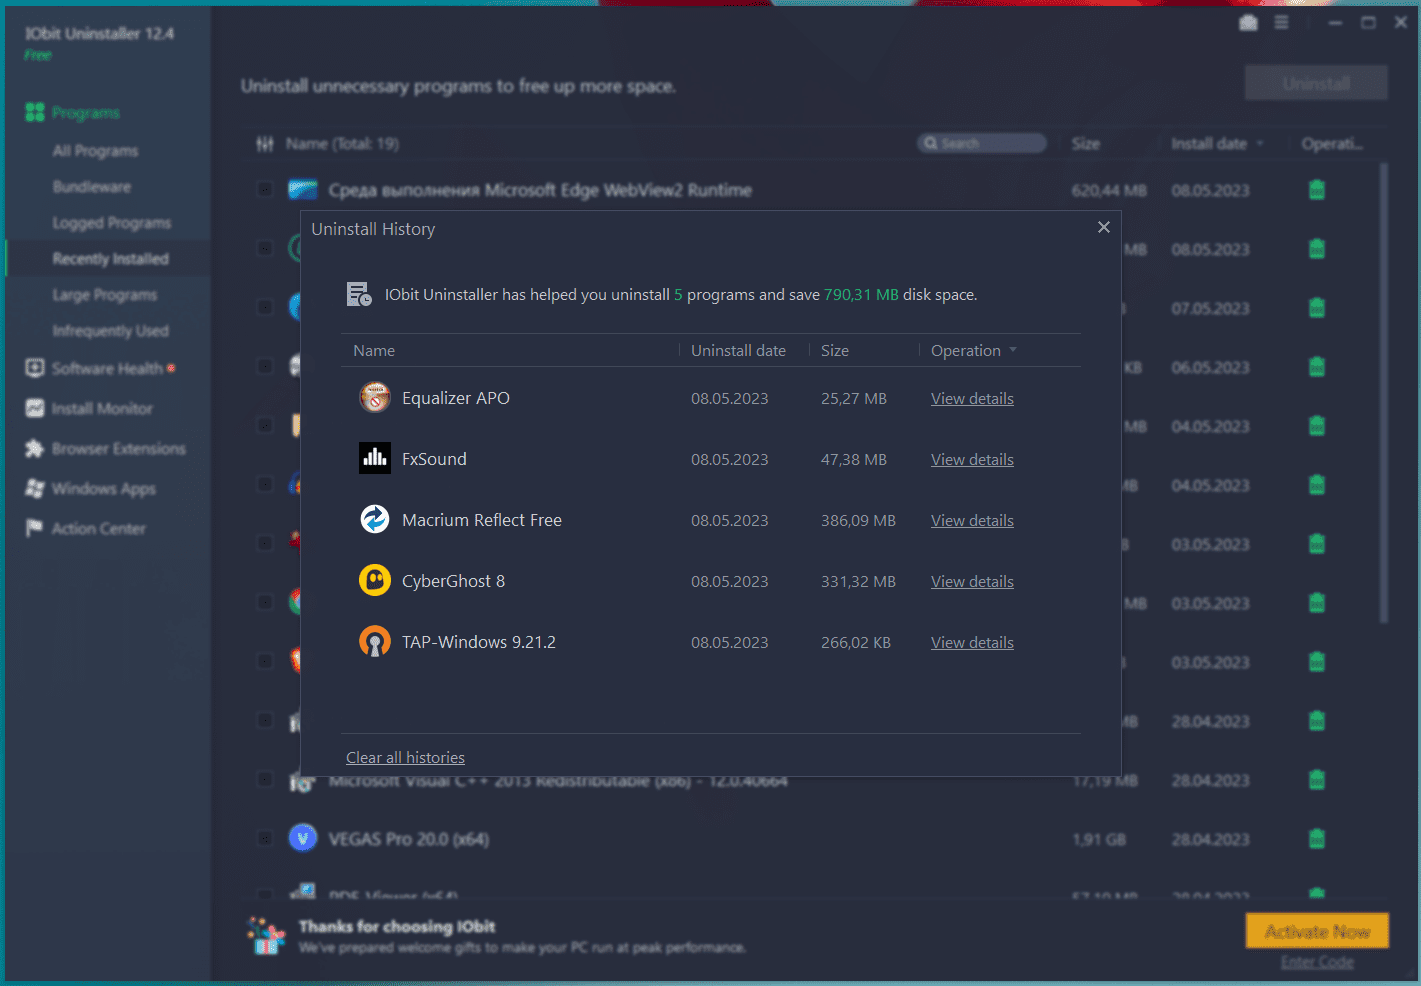
Task: Click the Name (Total: 19) column header
Action: (342, 144)
